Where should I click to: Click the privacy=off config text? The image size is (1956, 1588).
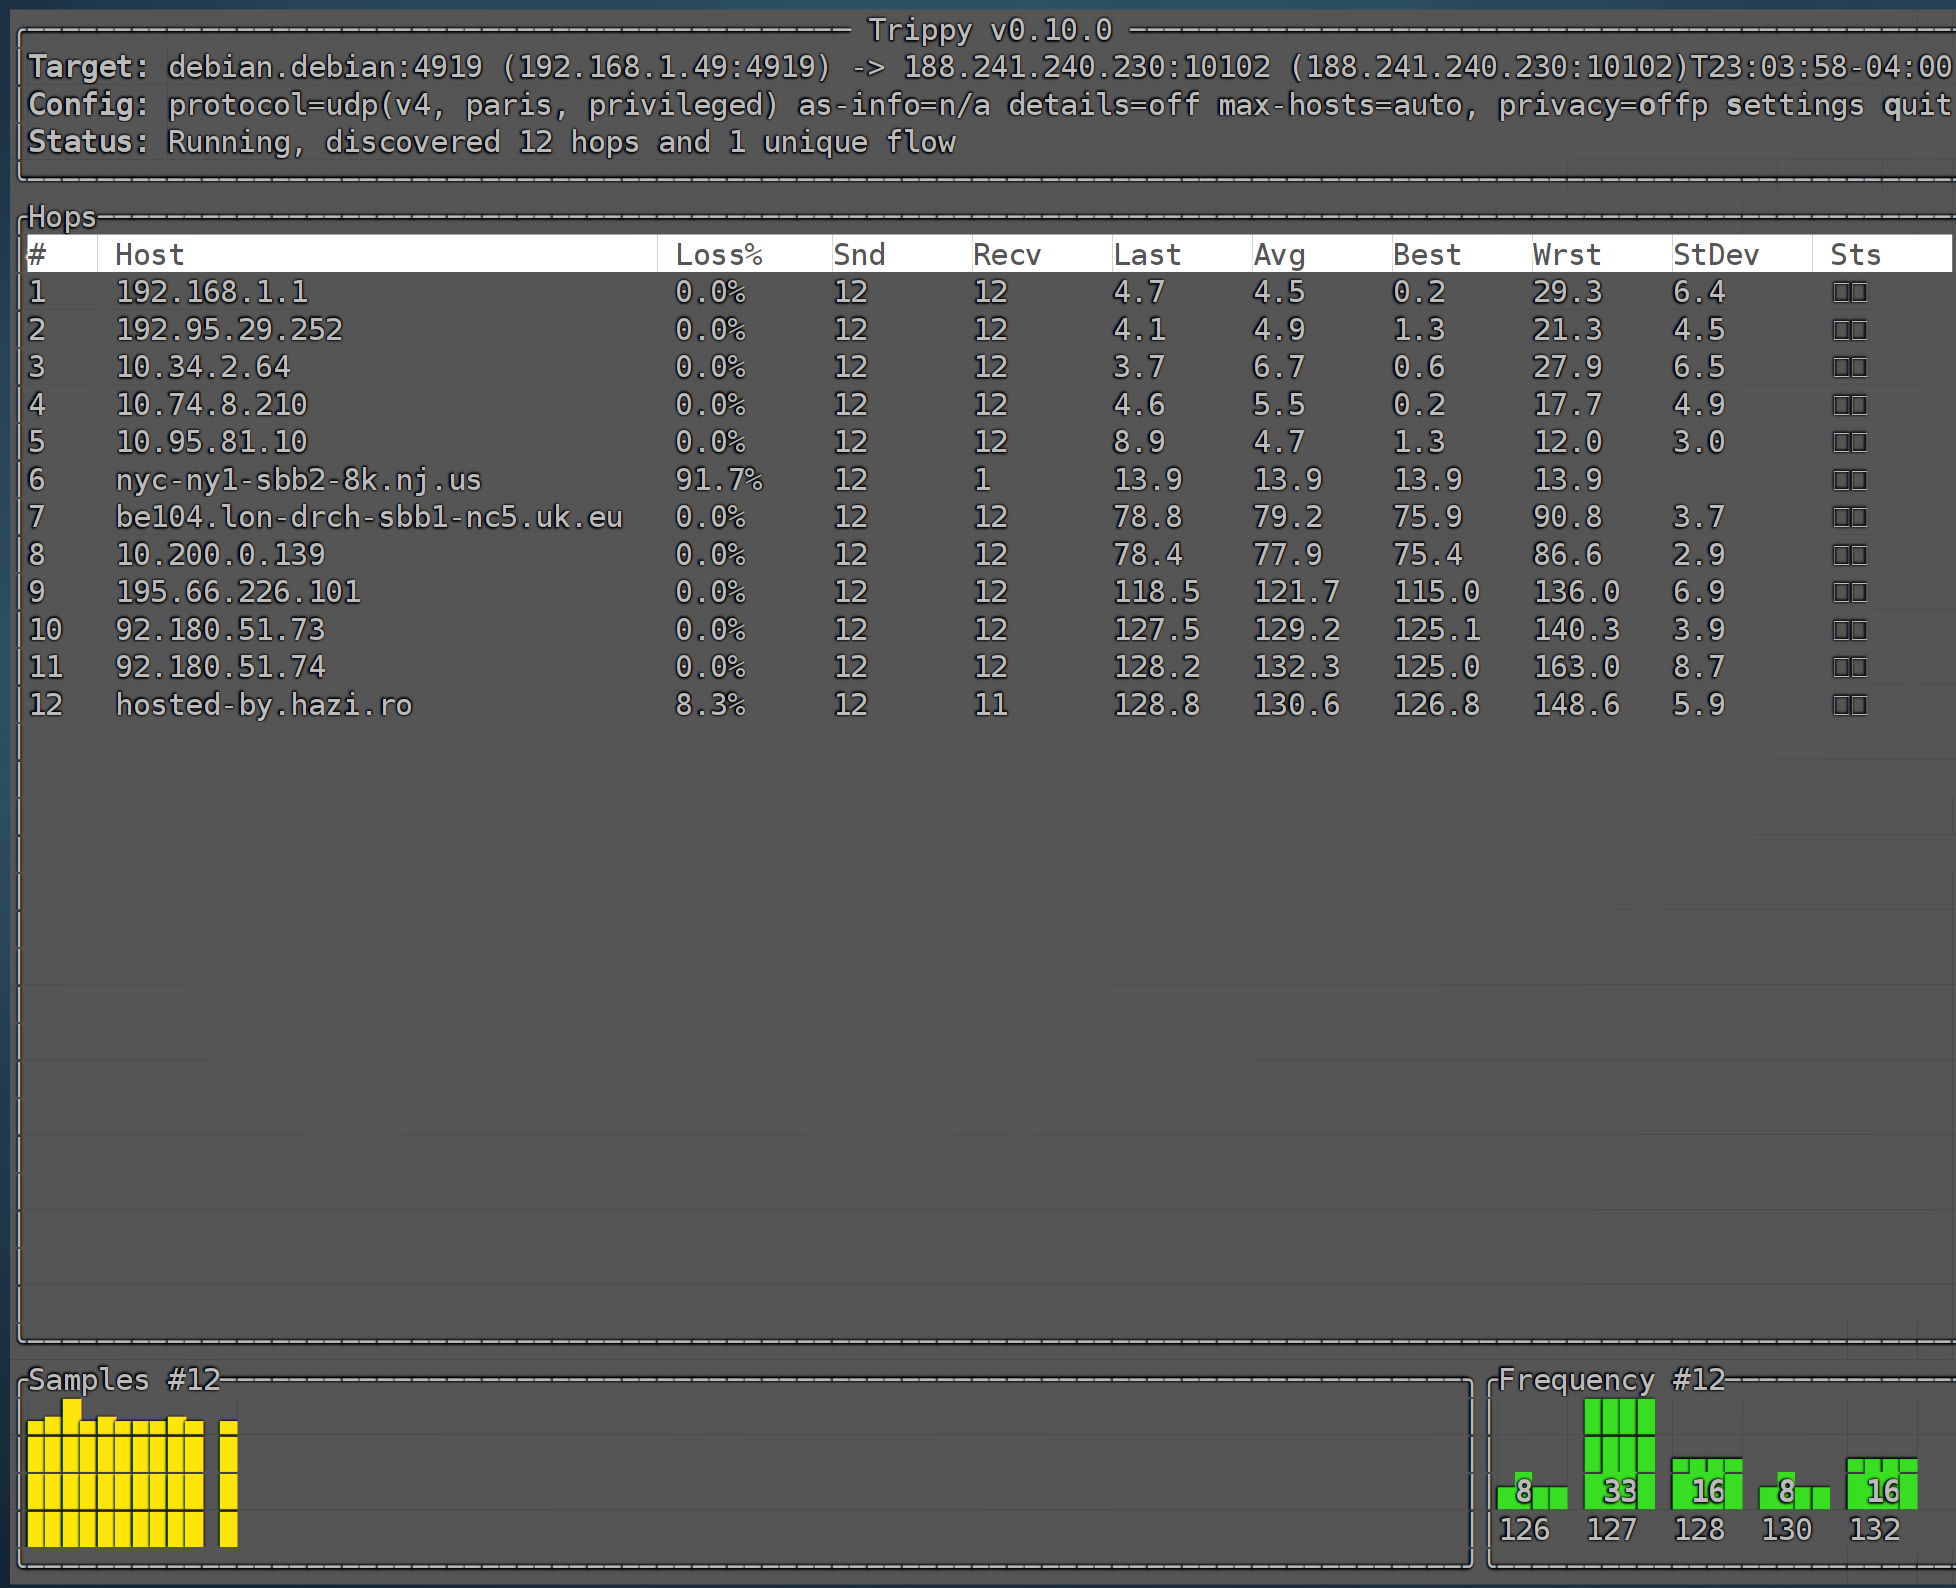1592,105
